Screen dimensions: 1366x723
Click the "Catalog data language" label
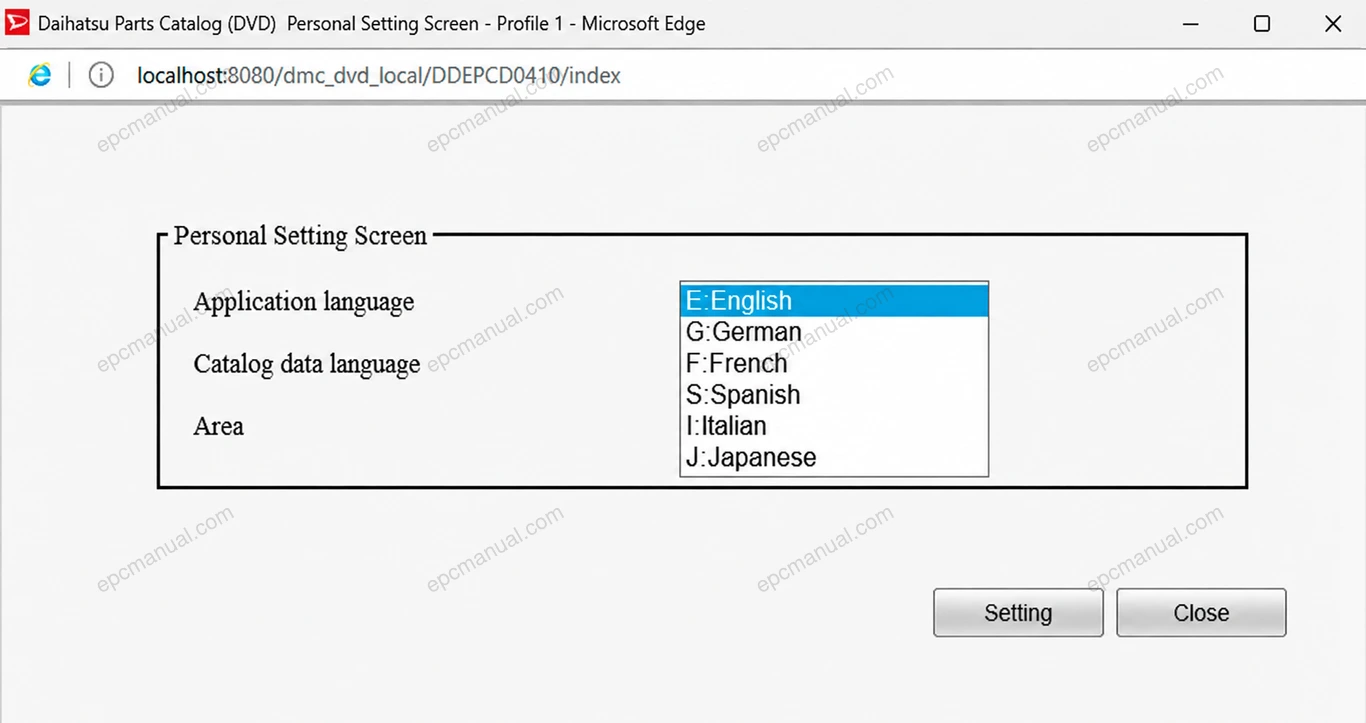click(307, 364)
